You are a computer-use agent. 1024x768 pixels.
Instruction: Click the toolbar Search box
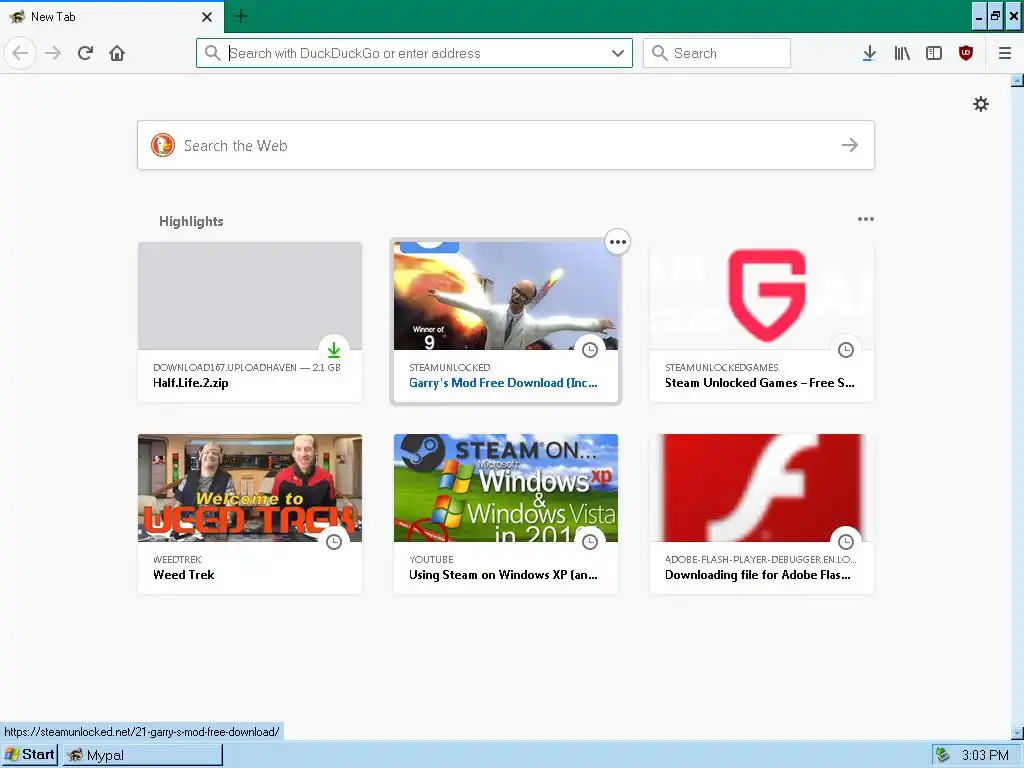716,53
